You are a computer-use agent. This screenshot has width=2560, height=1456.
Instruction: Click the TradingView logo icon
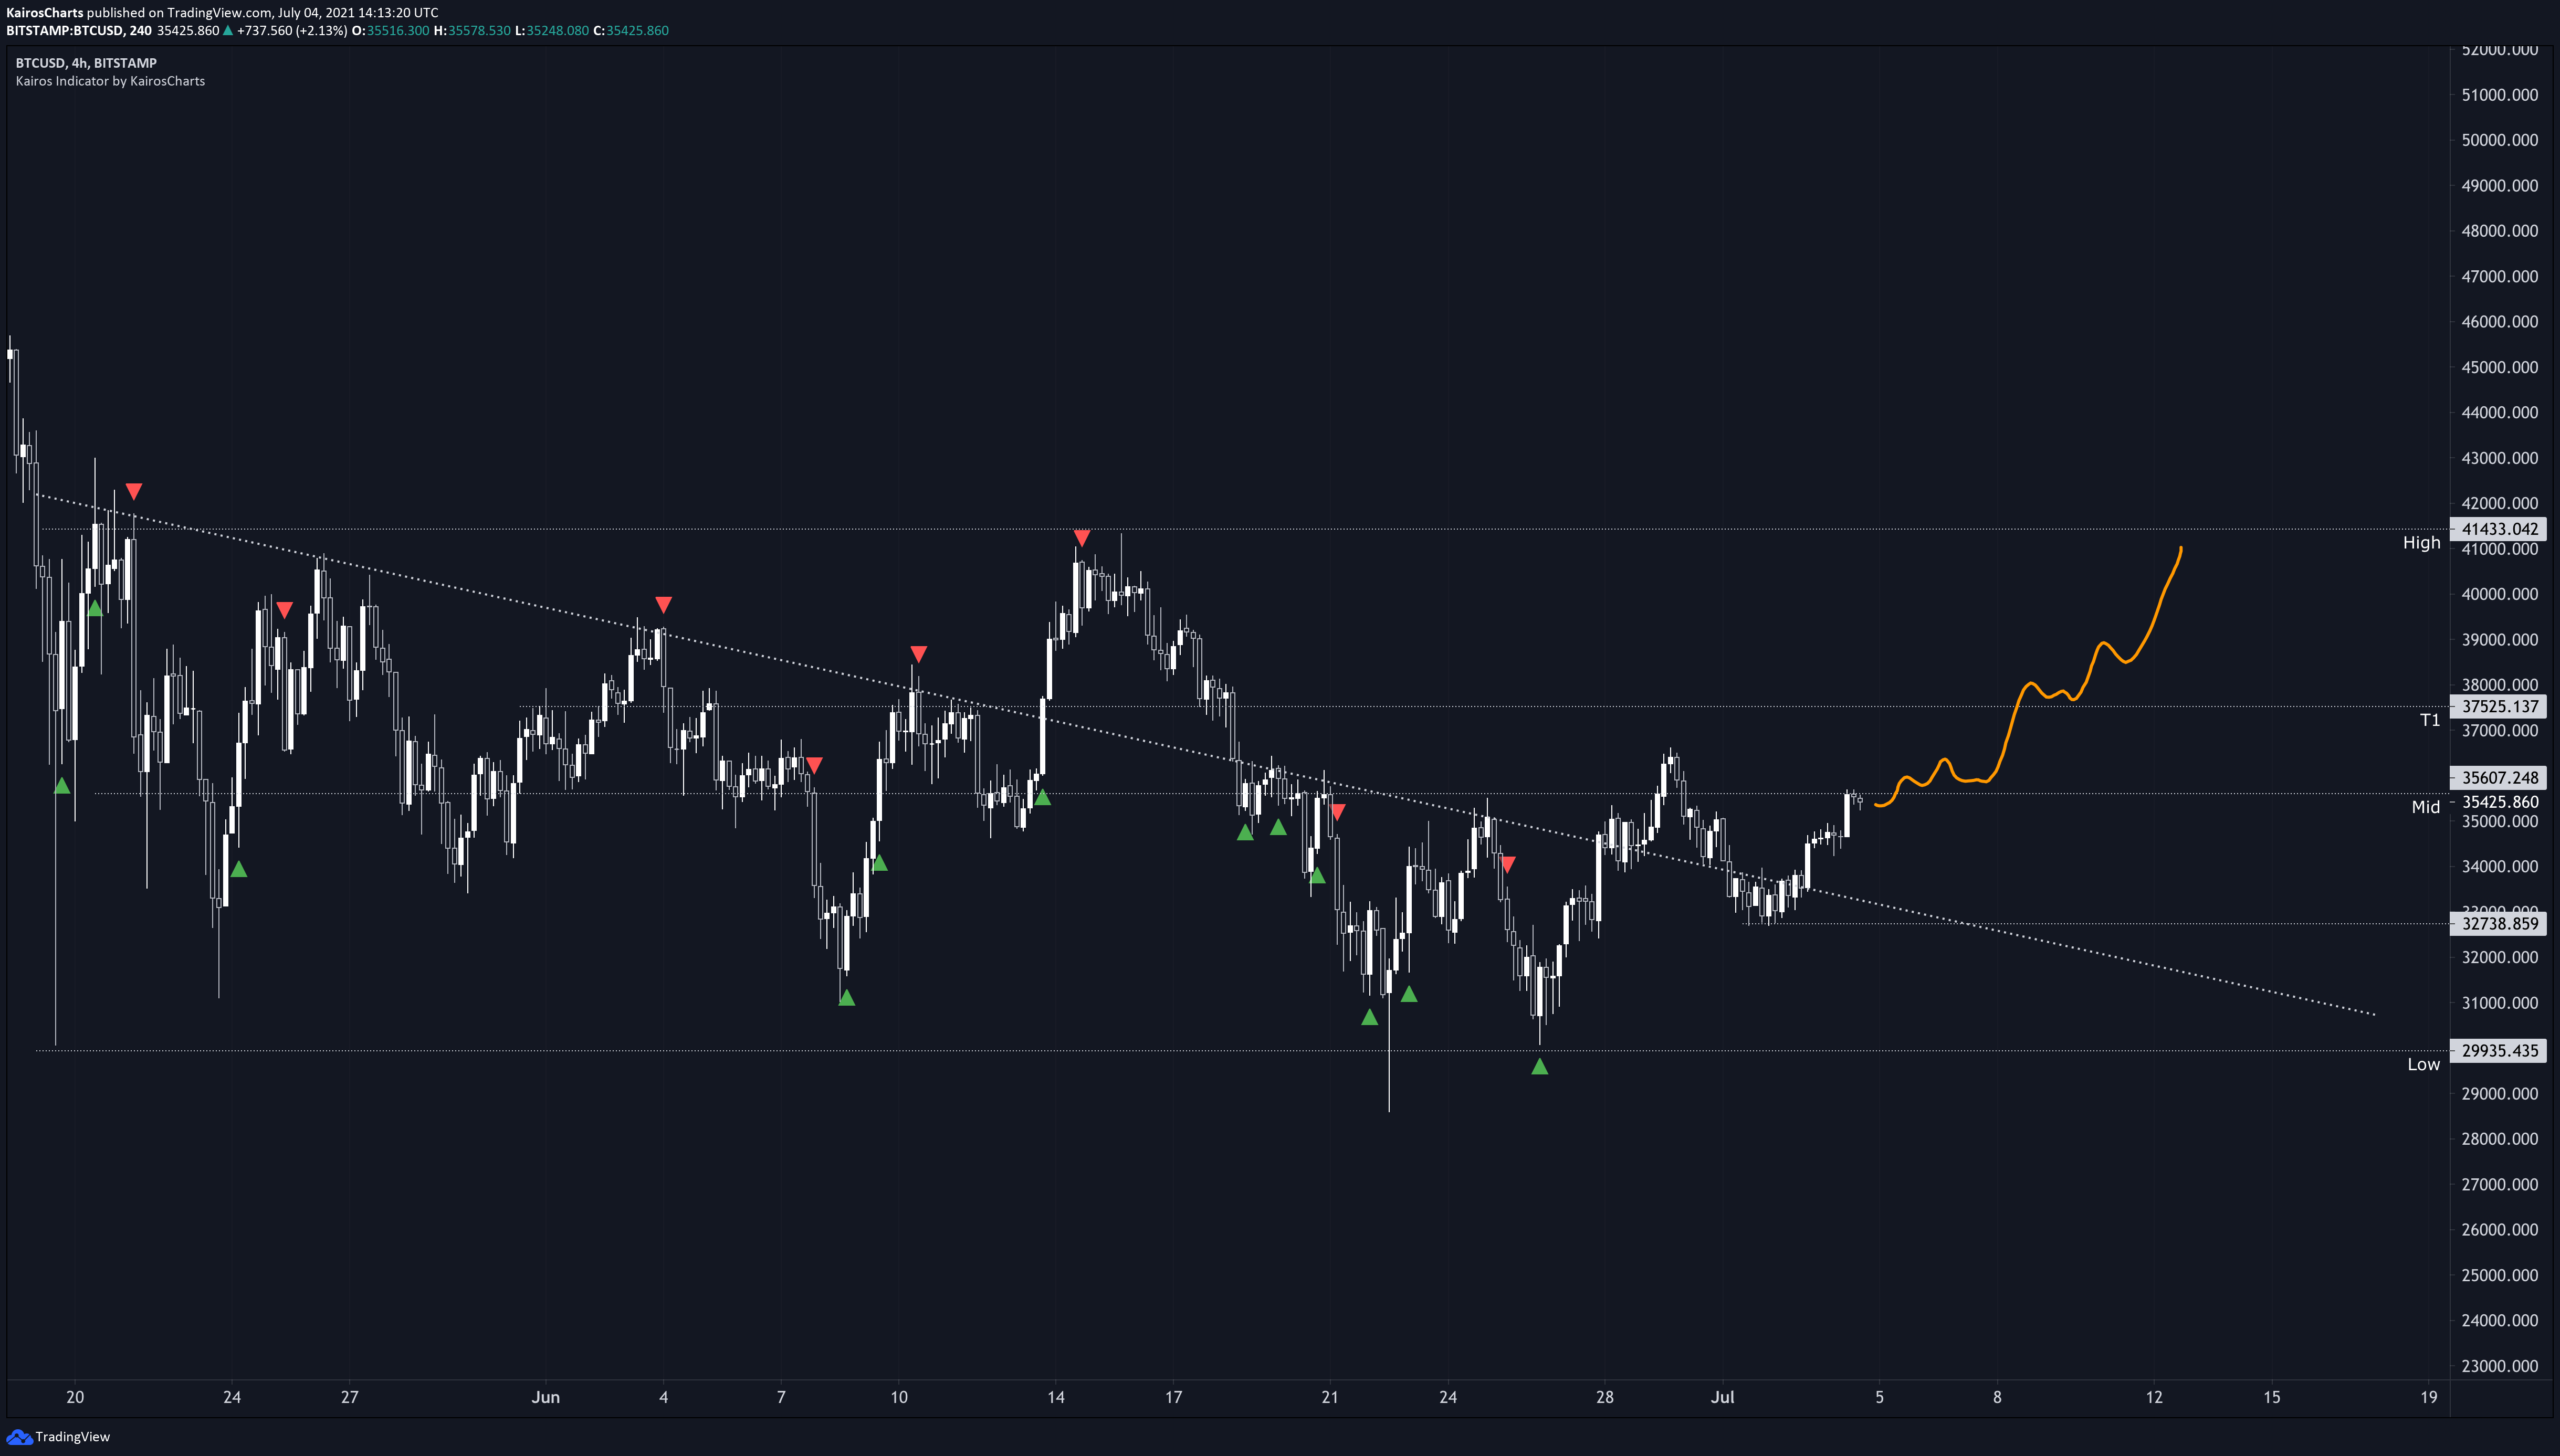point(20,1437)
